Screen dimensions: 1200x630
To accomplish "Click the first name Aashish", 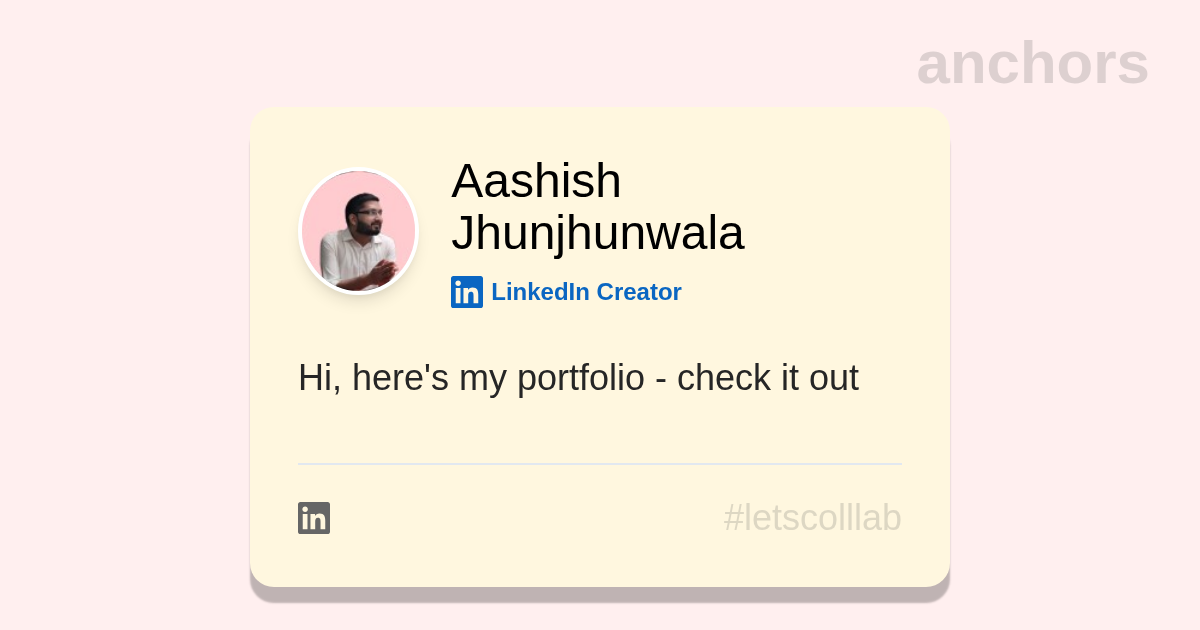I will tap(536, 181).
